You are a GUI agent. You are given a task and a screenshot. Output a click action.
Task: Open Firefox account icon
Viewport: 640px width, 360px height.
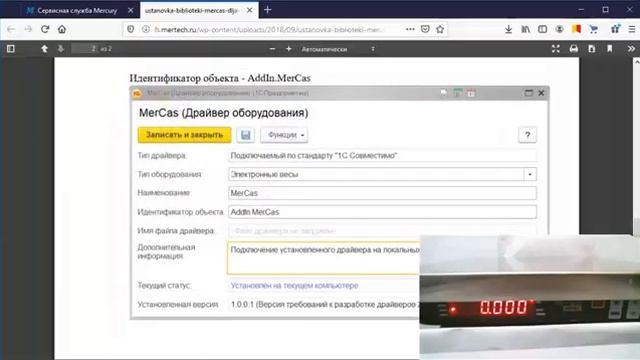click(x=560, y=29)
